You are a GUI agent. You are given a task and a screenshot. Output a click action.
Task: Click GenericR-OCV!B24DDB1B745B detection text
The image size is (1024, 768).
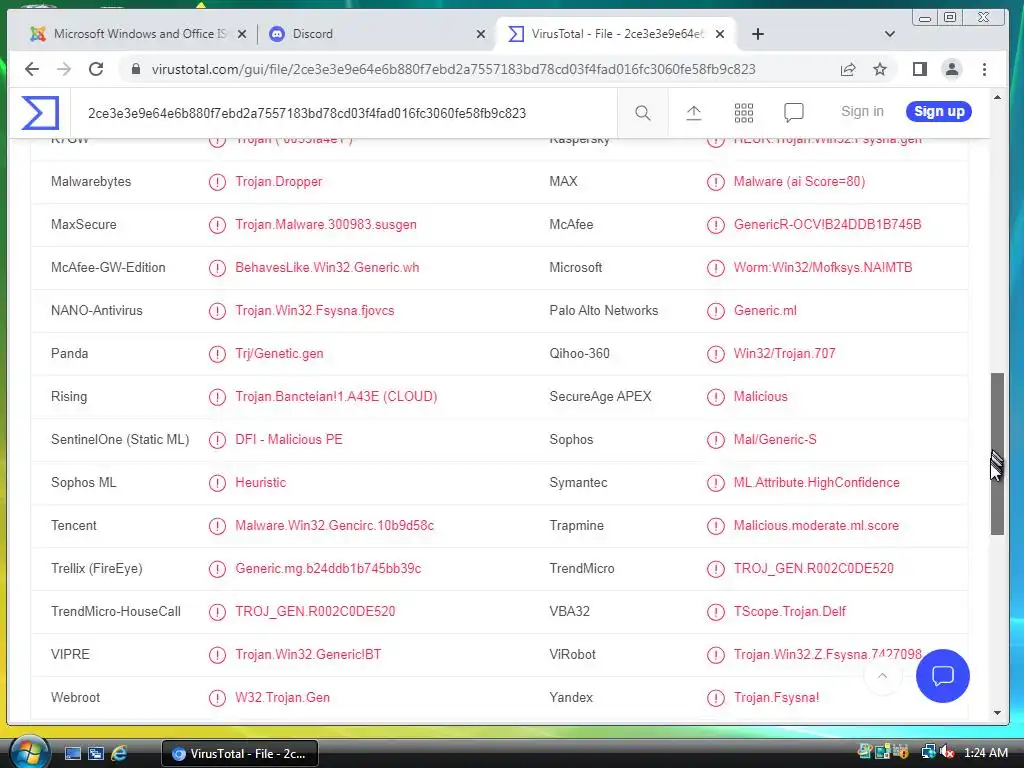[827, 225]
